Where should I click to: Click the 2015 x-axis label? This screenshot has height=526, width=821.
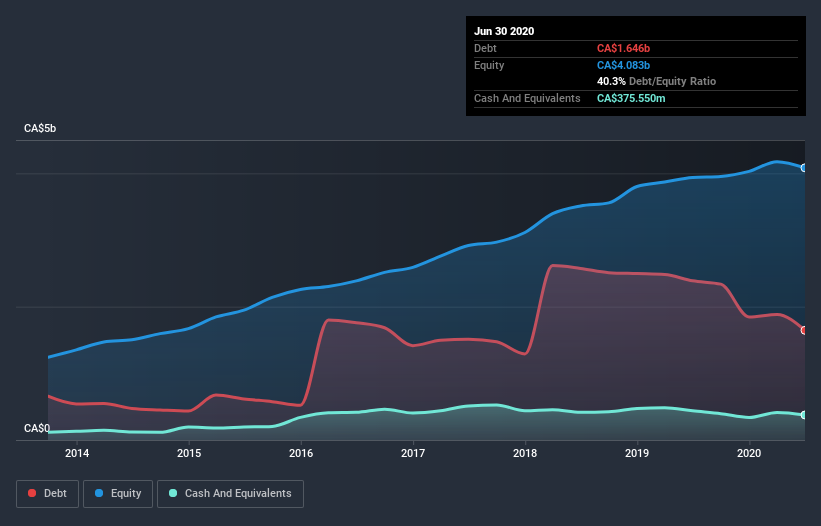189,453
